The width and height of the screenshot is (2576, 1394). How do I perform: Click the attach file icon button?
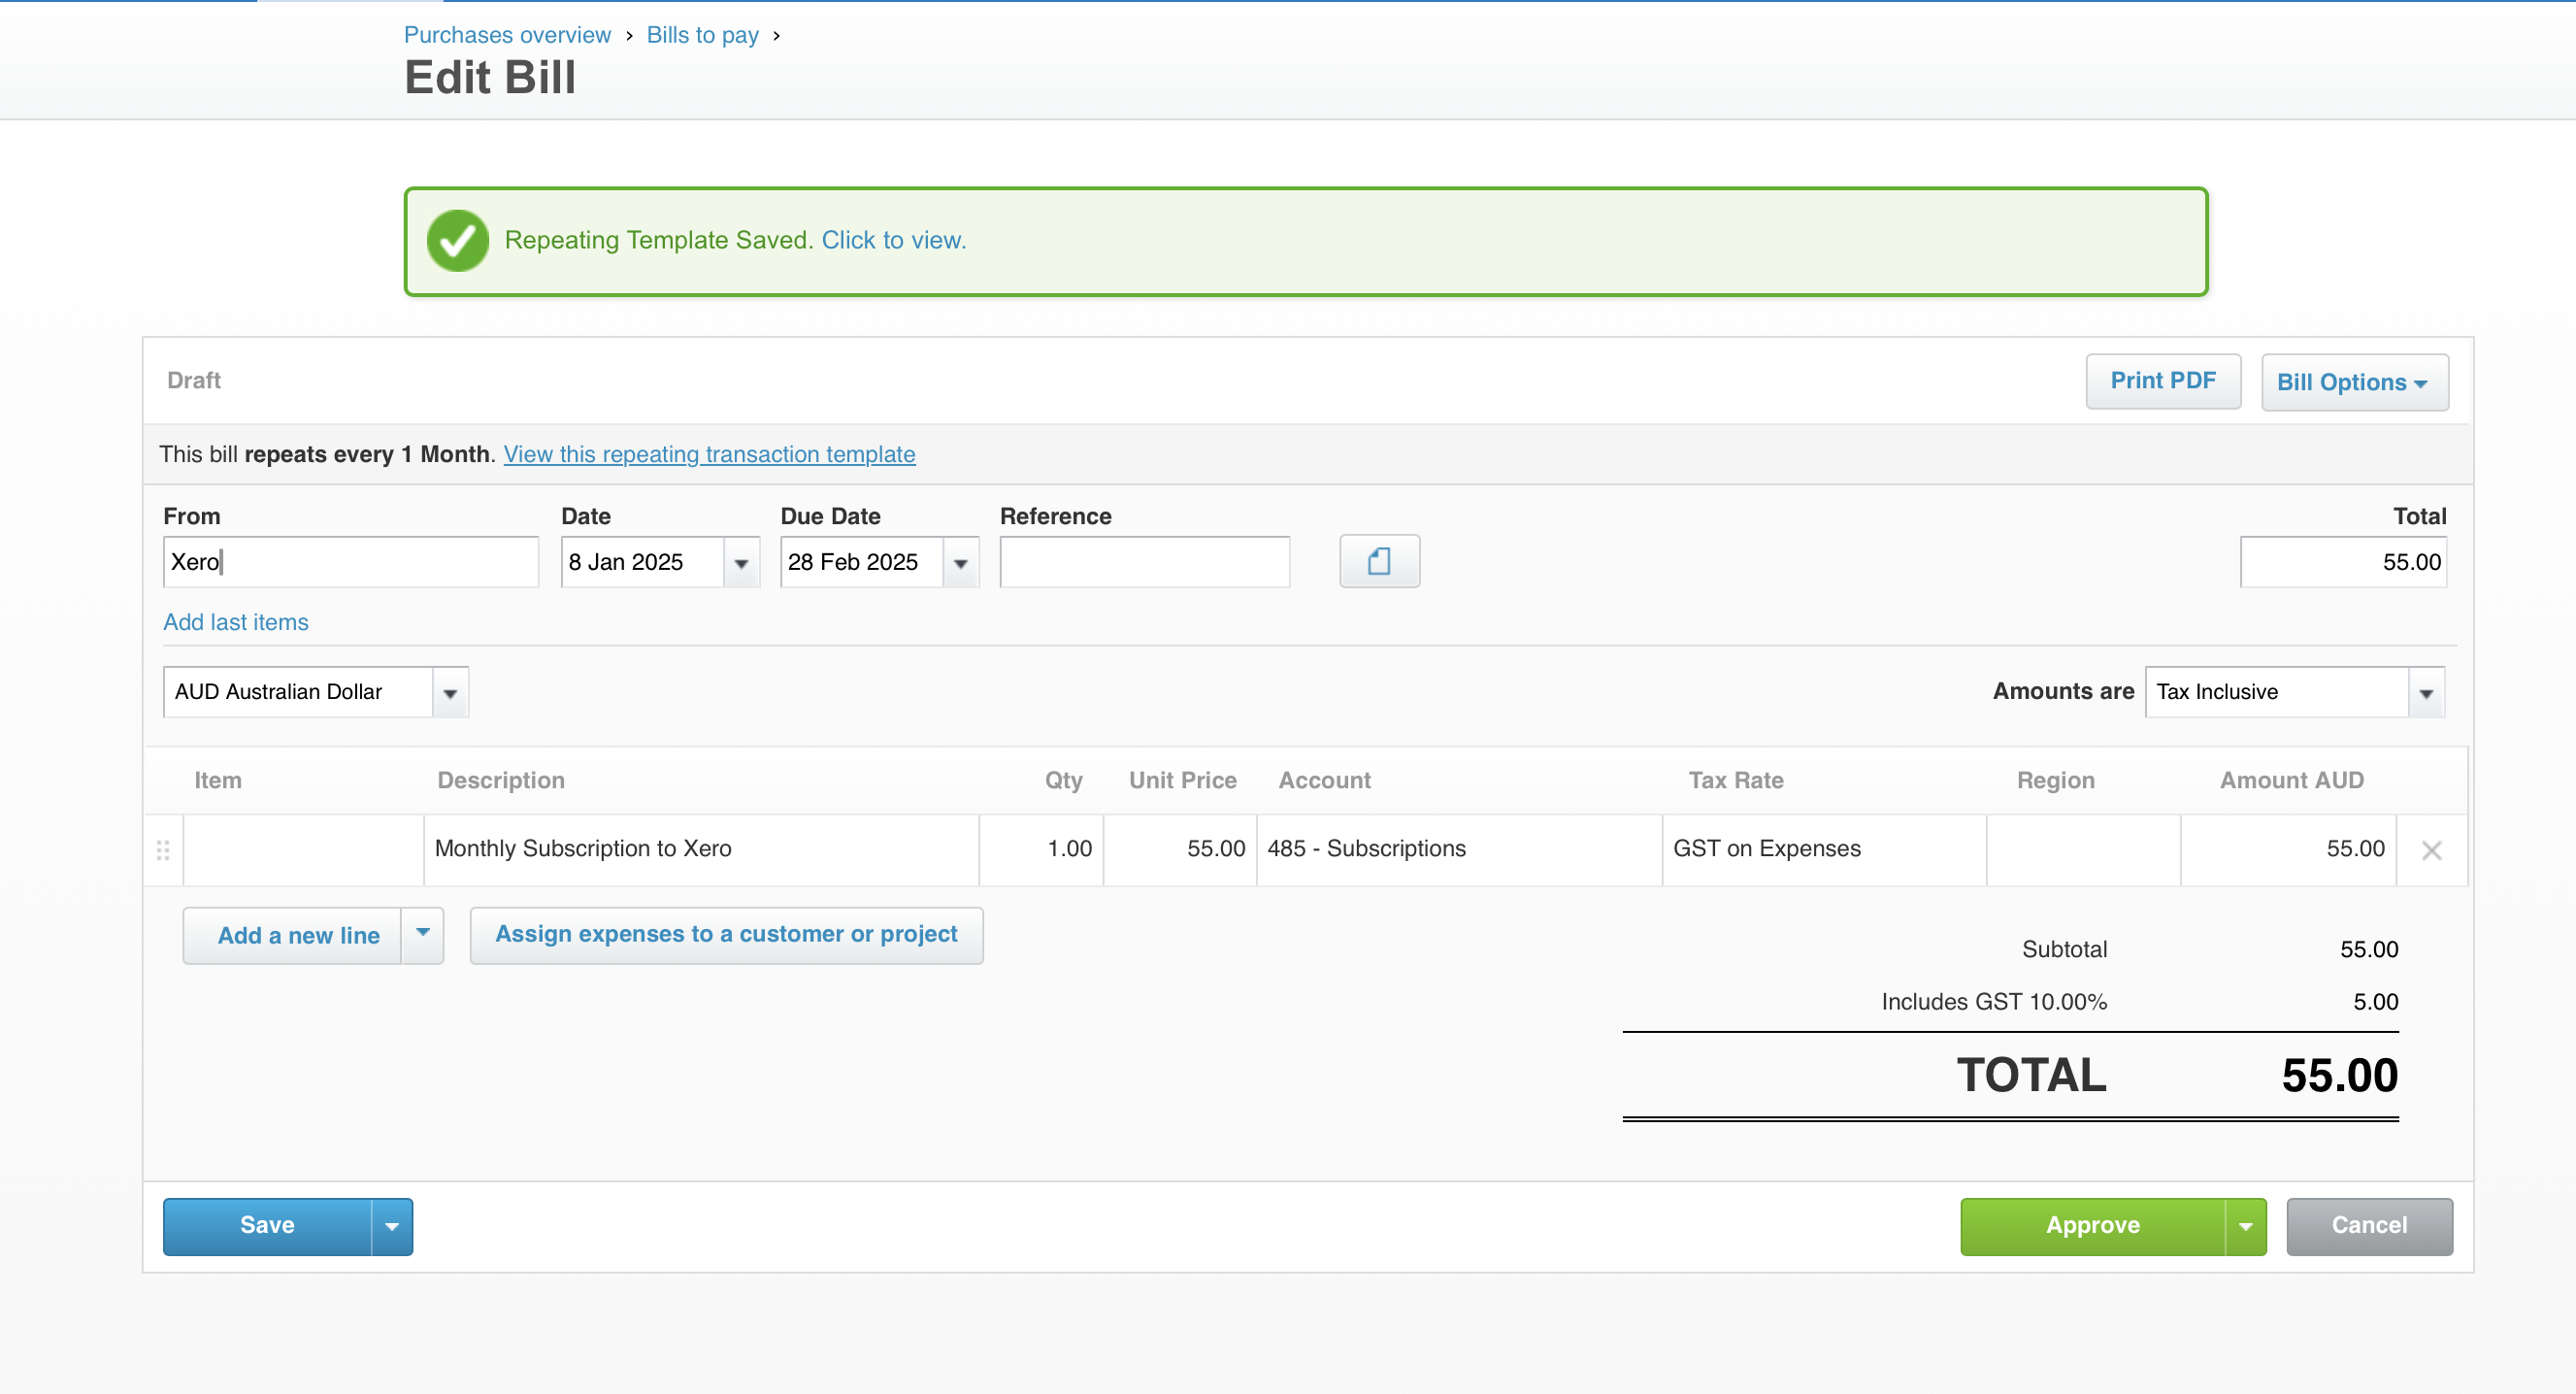click(x=1378, y=562)
